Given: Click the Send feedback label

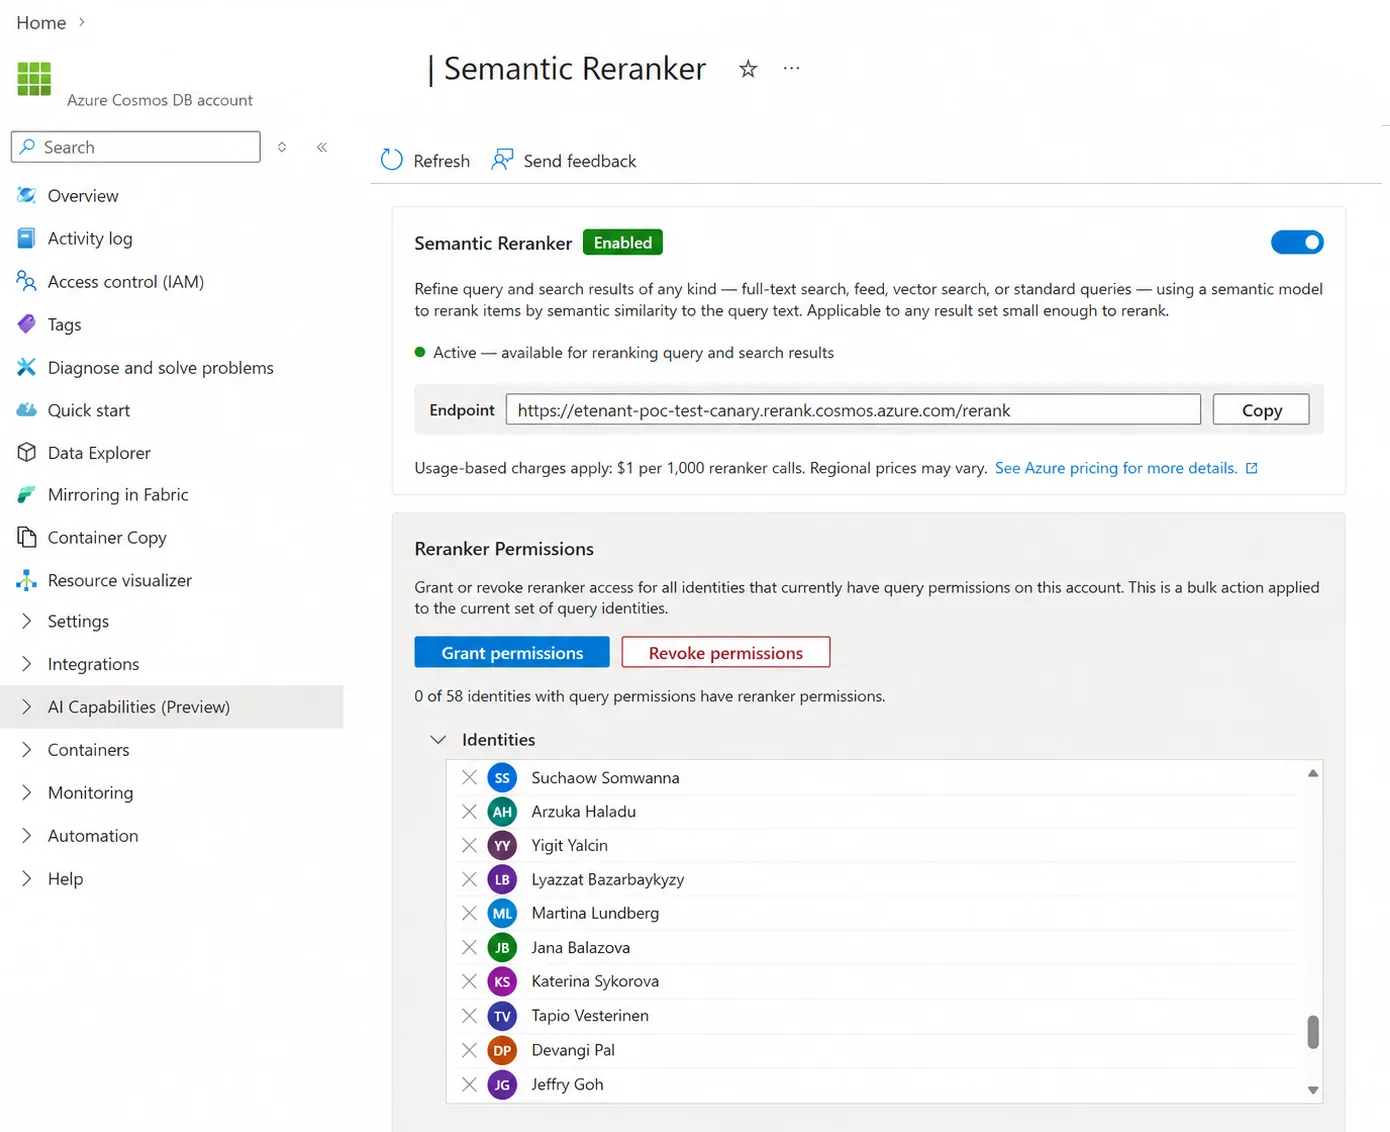Looking at the screenshot, I should point(579,161).
